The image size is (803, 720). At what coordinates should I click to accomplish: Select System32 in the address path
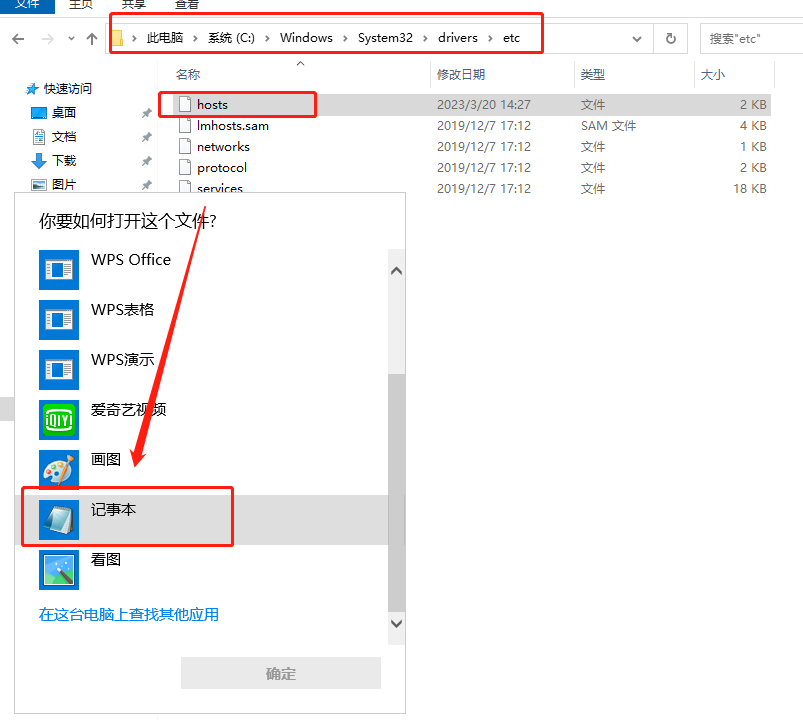(x=385, y=38)
